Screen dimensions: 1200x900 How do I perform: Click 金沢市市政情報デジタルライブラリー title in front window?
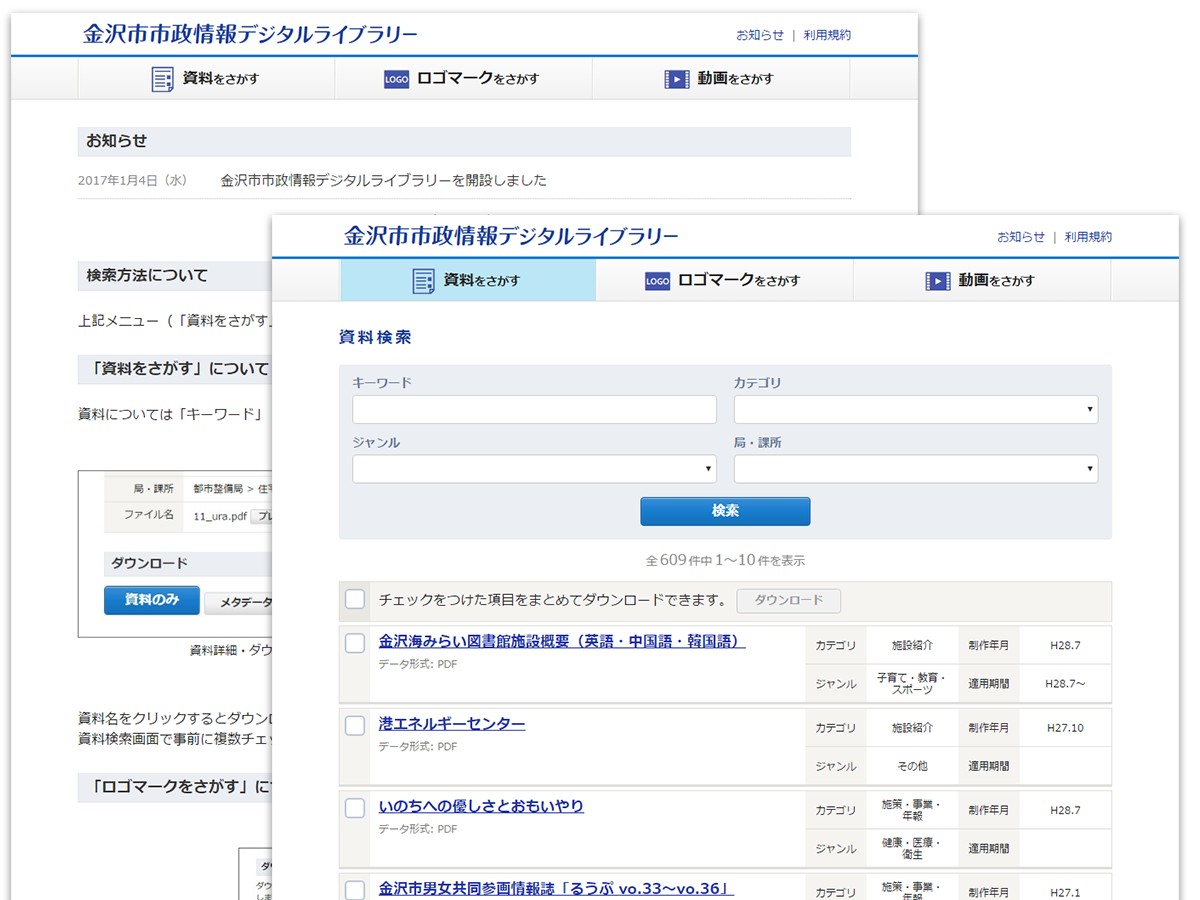click(x=511, y=236)
